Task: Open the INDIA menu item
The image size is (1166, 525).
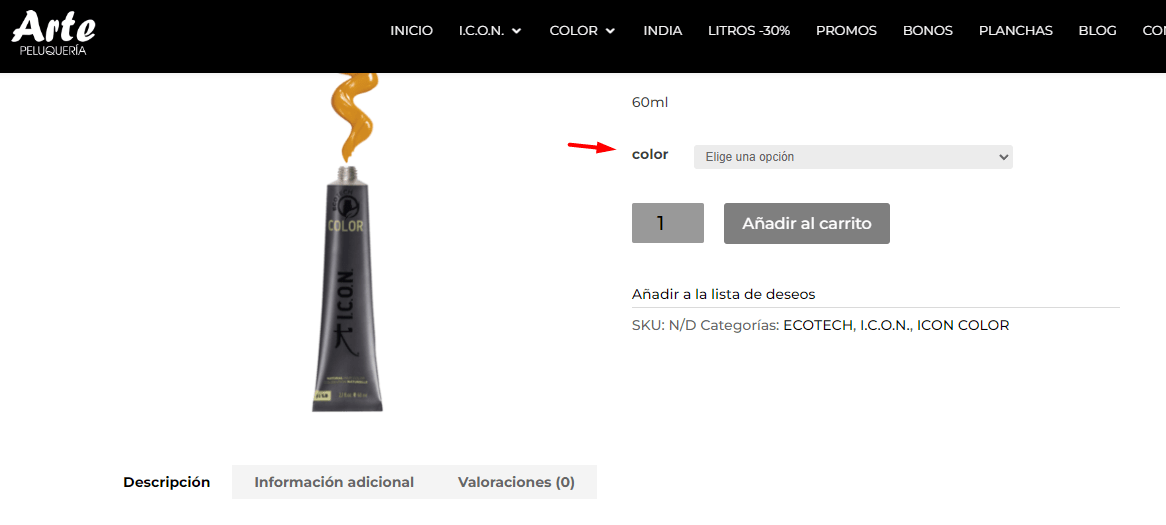Action: (x=663, y=30)
